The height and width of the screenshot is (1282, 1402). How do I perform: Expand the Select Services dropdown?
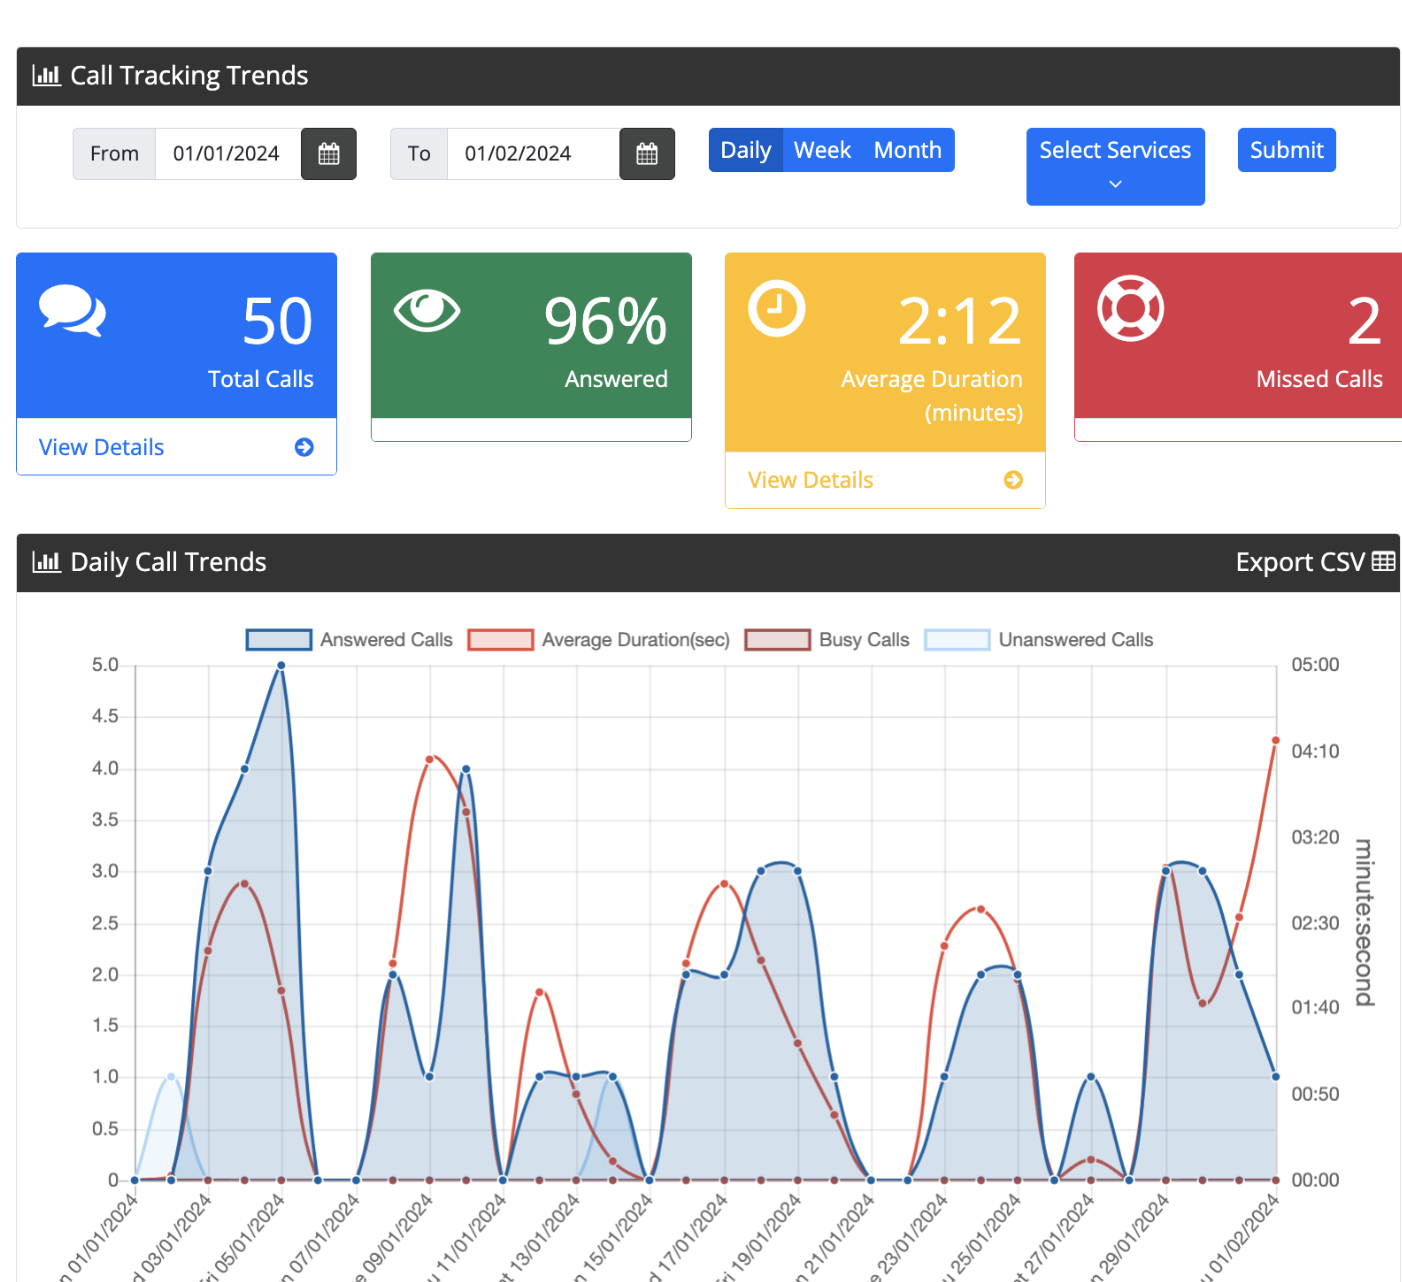coord(1115,166)
